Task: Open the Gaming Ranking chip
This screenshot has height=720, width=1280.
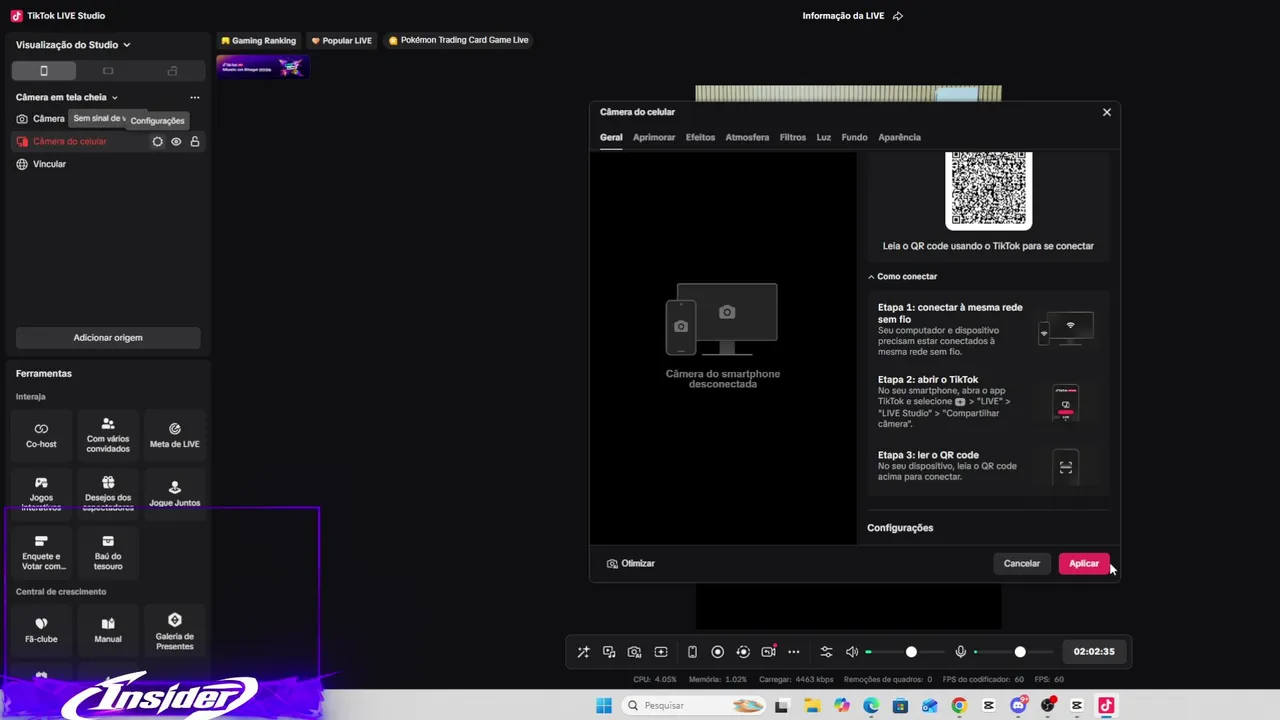Action: tap(259, 41)
